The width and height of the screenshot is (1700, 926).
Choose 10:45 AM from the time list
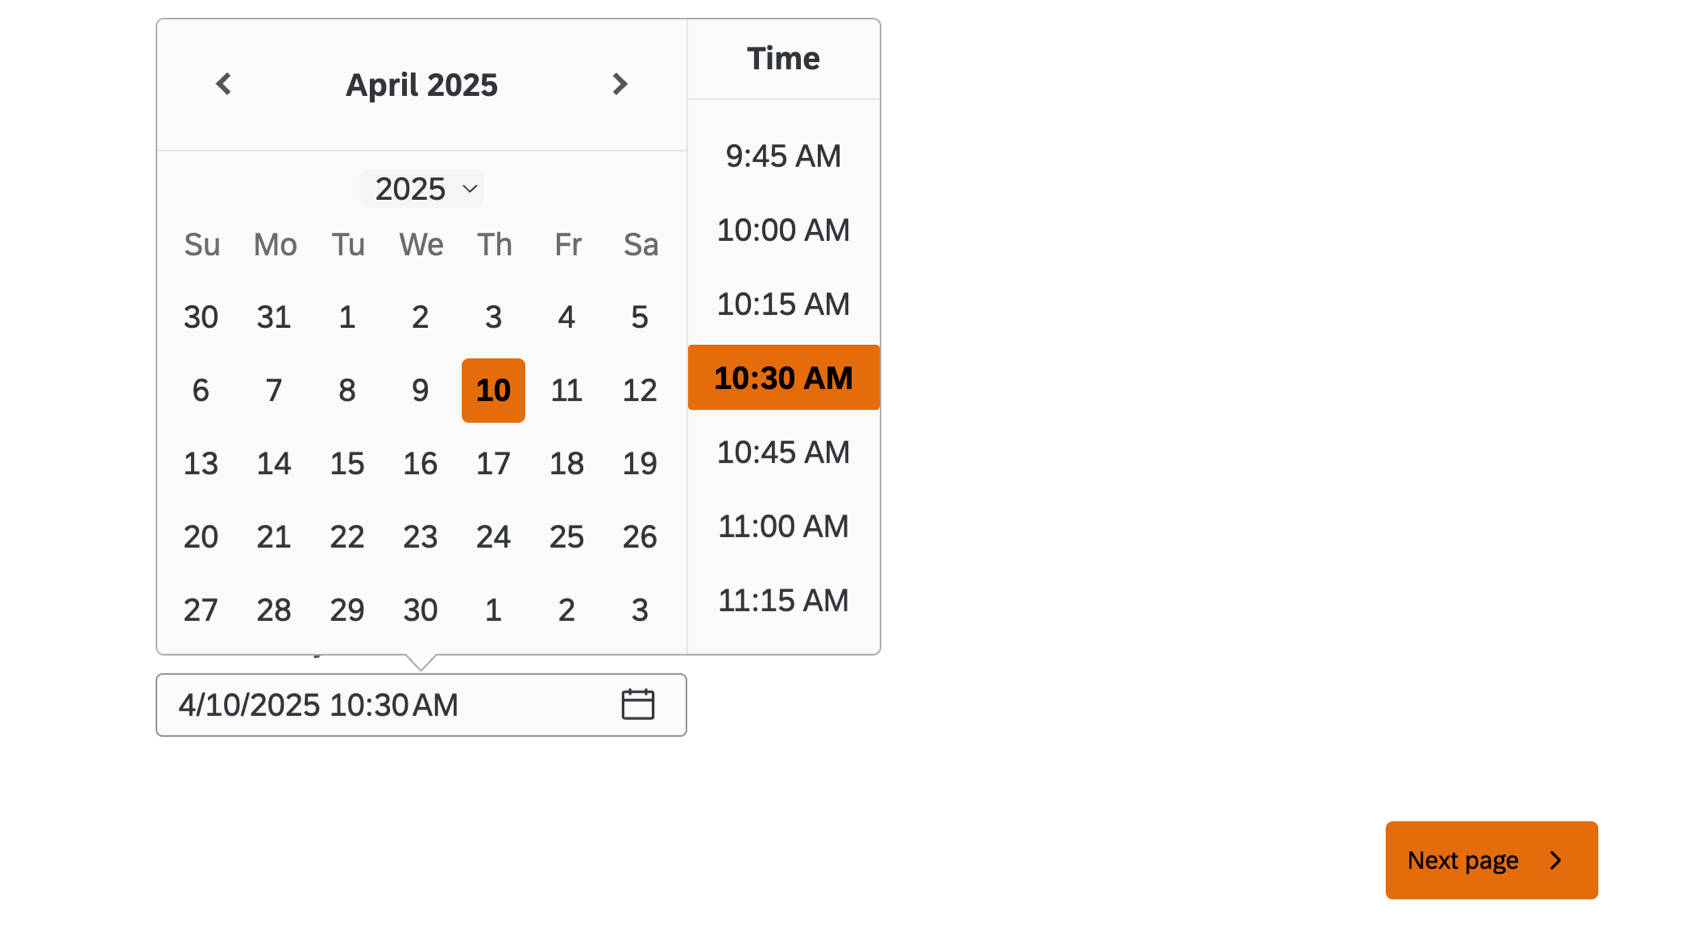(x=783, y=451)
